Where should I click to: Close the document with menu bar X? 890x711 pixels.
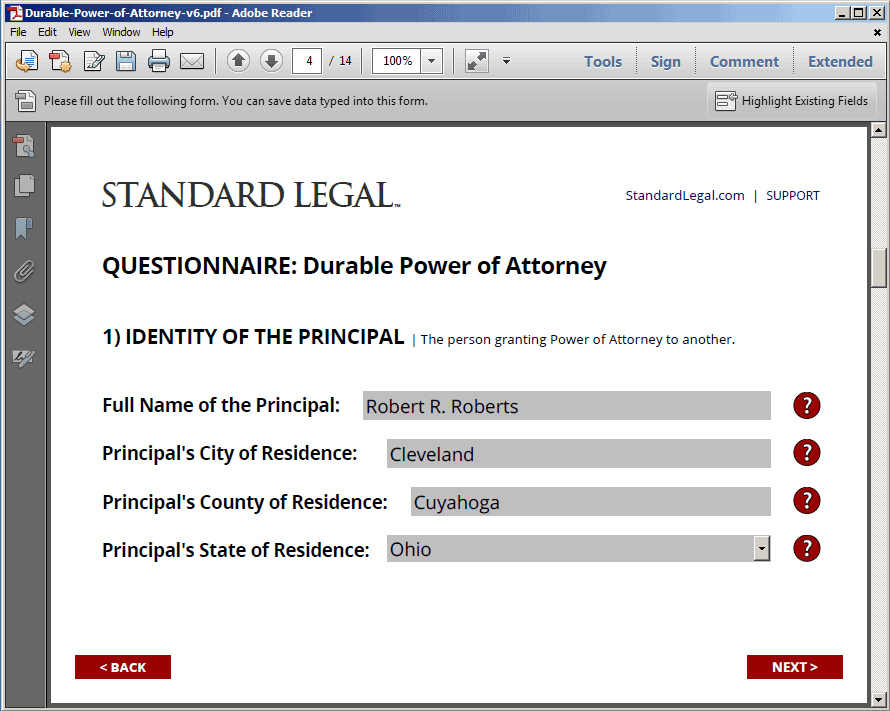pos(876,32)
